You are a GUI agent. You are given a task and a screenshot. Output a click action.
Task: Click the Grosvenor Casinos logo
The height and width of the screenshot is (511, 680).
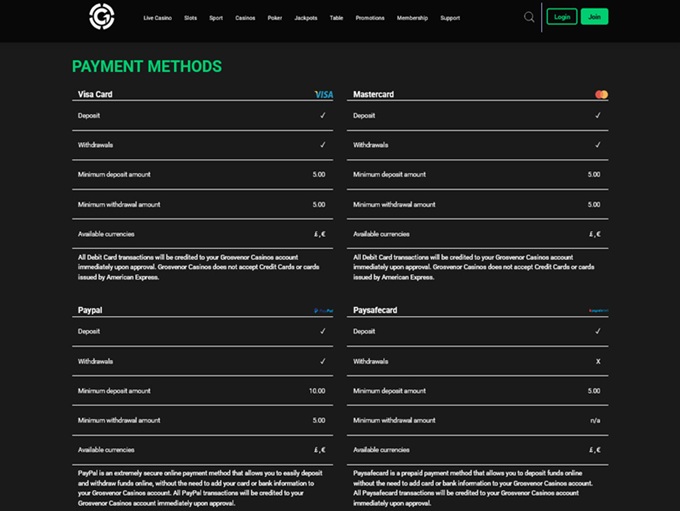pos(102,17)
